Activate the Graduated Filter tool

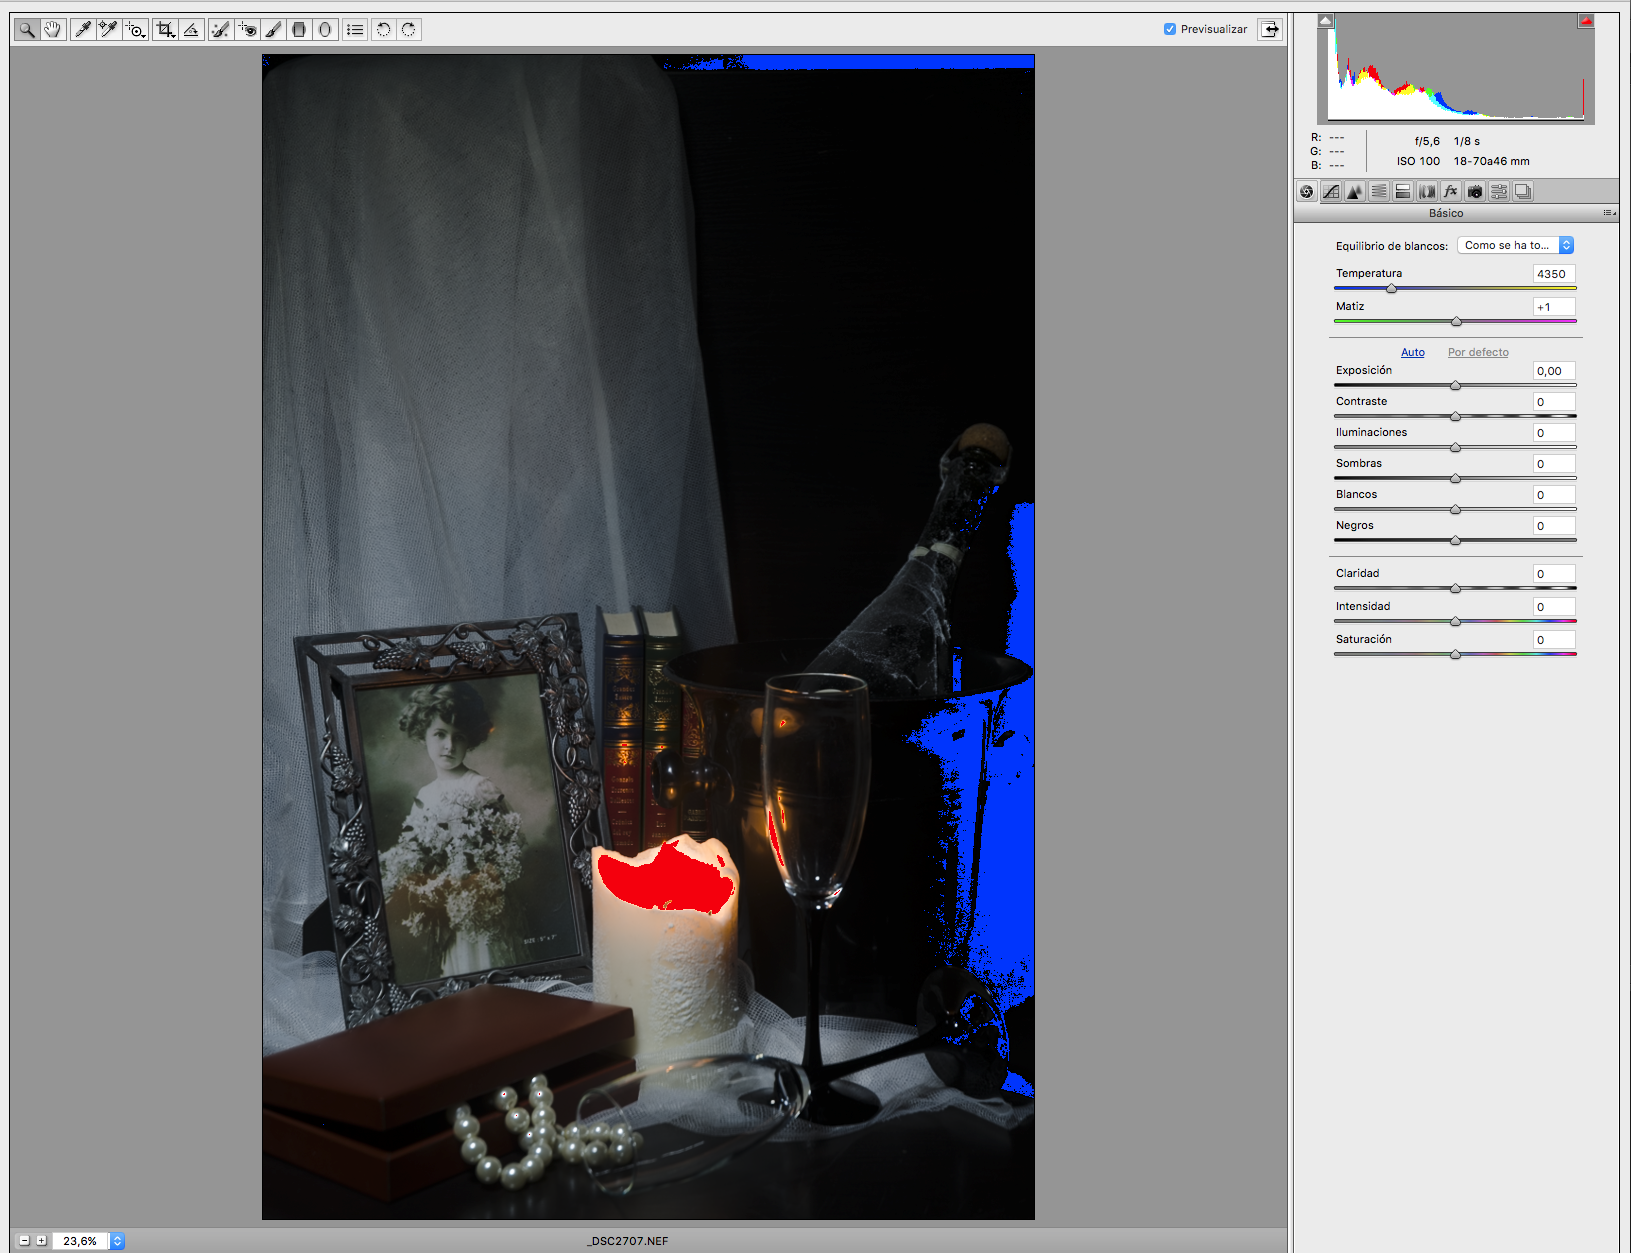(x=298, y=30)
